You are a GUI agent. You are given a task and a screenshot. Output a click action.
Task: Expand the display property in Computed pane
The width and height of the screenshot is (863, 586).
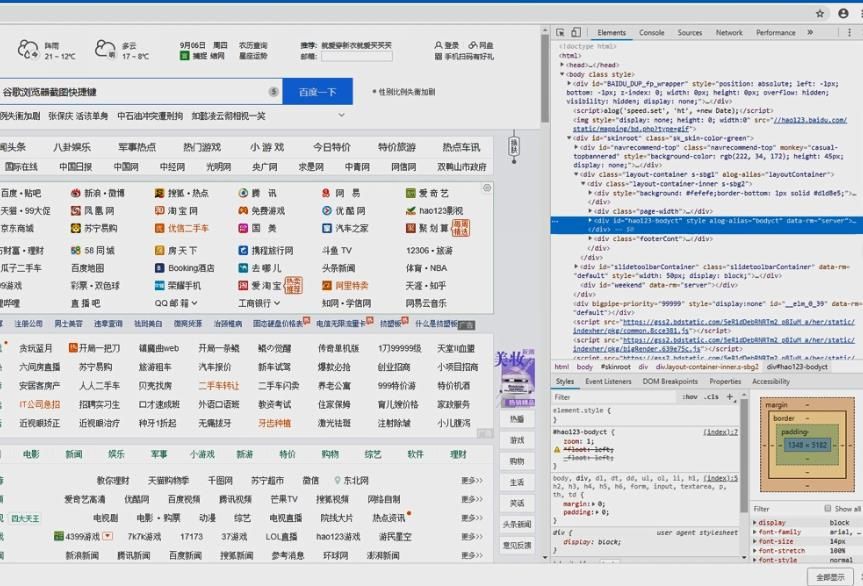755,522
